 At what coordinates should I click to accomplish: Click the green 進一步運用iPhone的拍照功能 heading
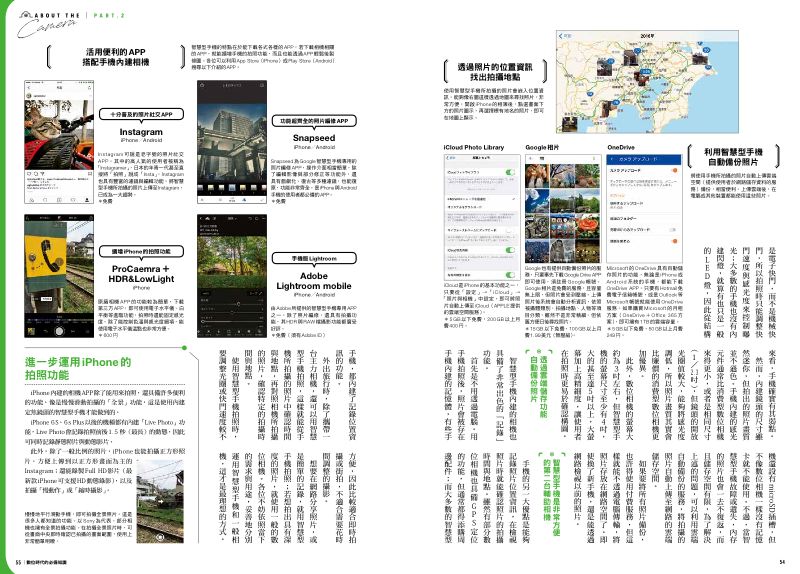tap(78, 368)
